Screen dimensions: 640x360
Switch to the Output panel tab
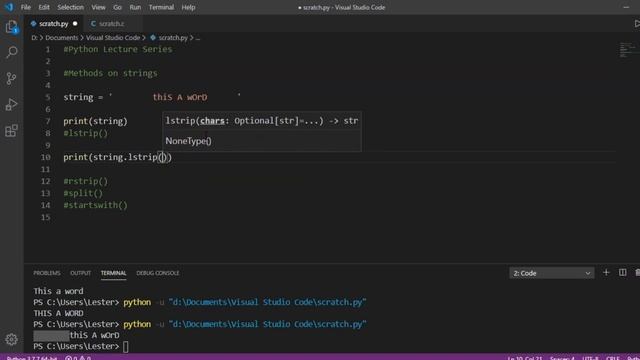pos(80,273)
